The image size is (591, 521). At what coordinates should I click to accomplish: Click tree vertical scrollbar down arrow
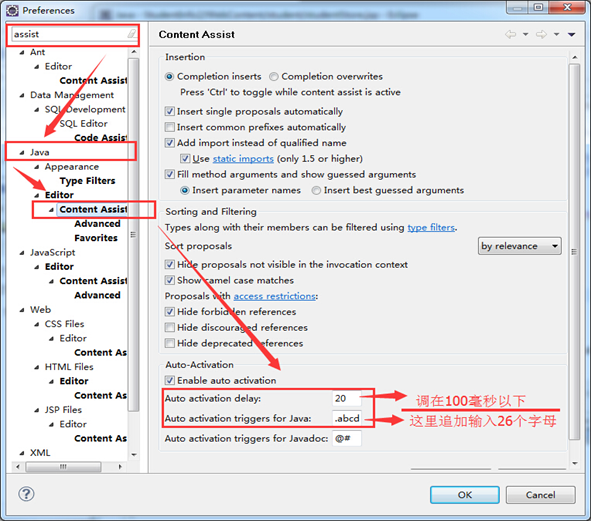134,455
